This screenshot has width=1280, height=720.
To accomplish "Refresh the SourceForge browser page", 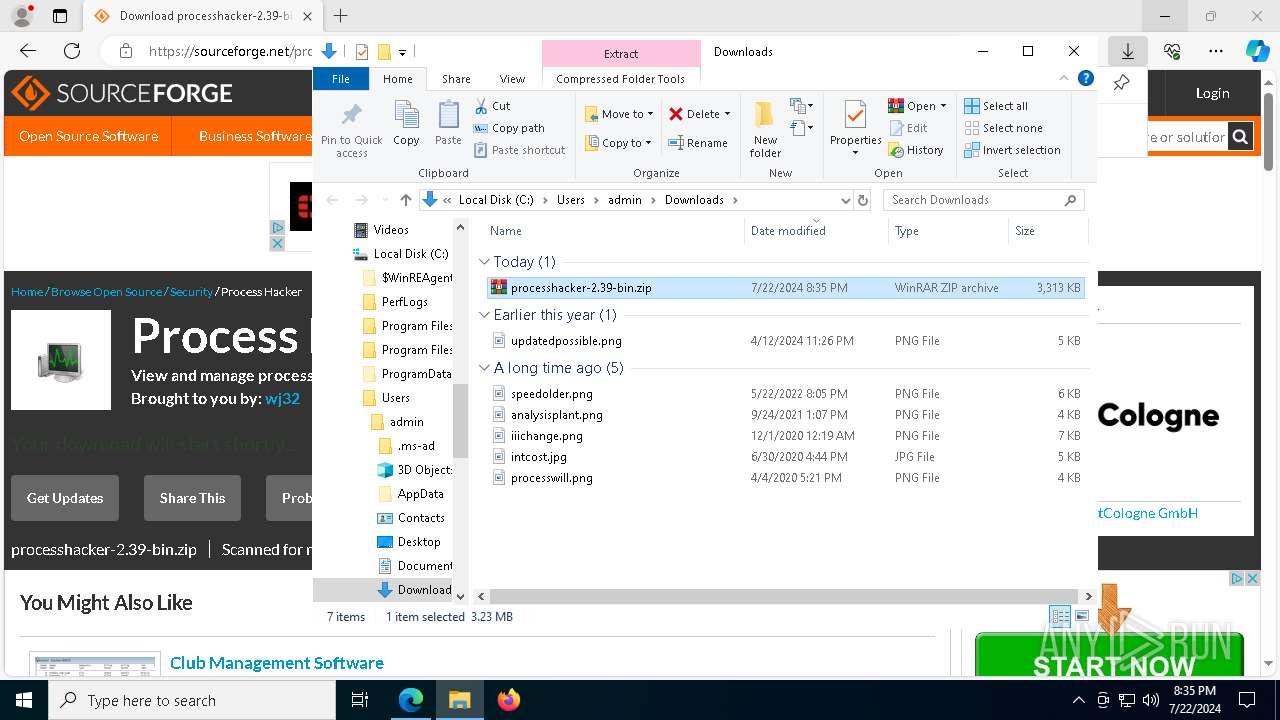I will (72, 51).
